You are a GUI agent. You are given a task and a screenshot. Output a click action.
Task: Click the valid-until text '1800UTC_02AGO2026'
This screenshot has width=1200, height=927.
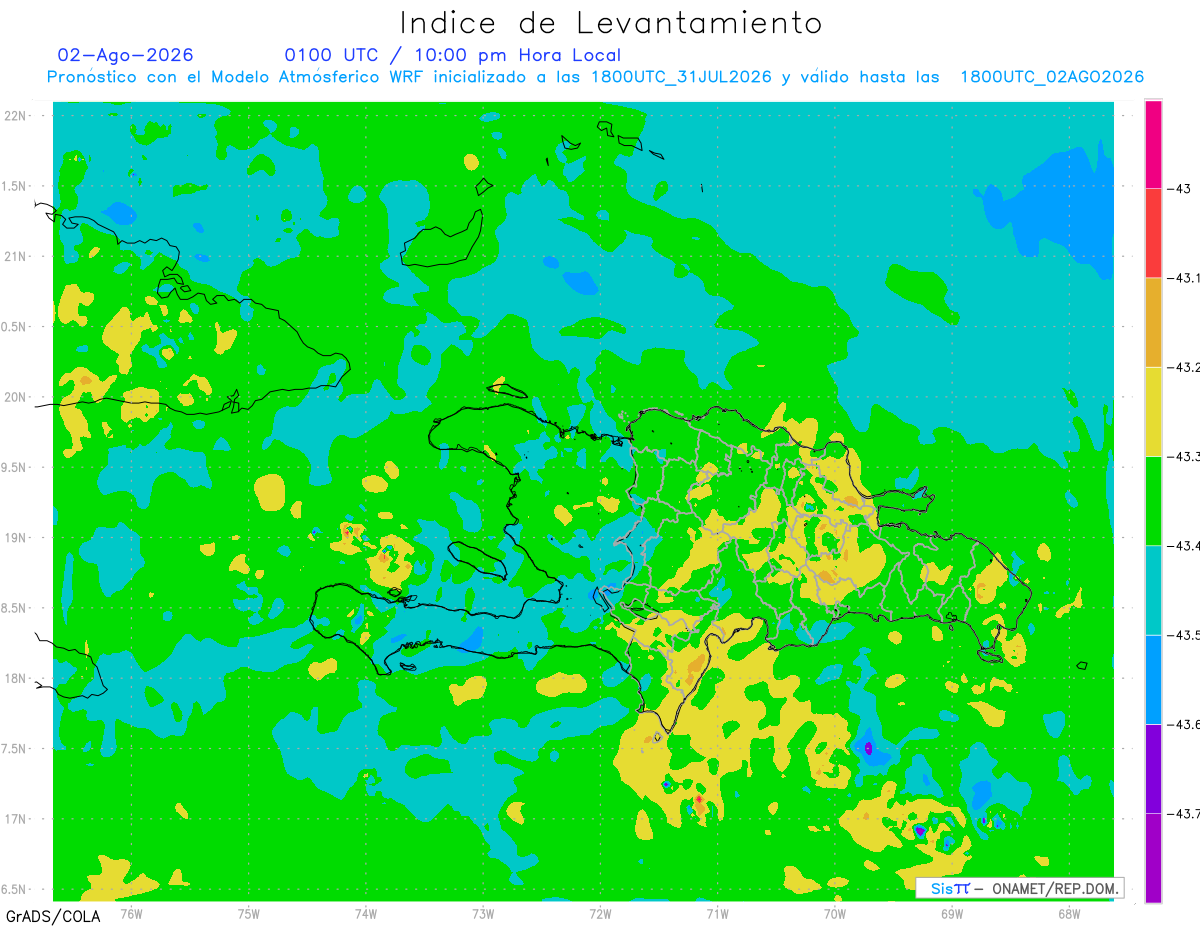click(x=1052, y=77)
